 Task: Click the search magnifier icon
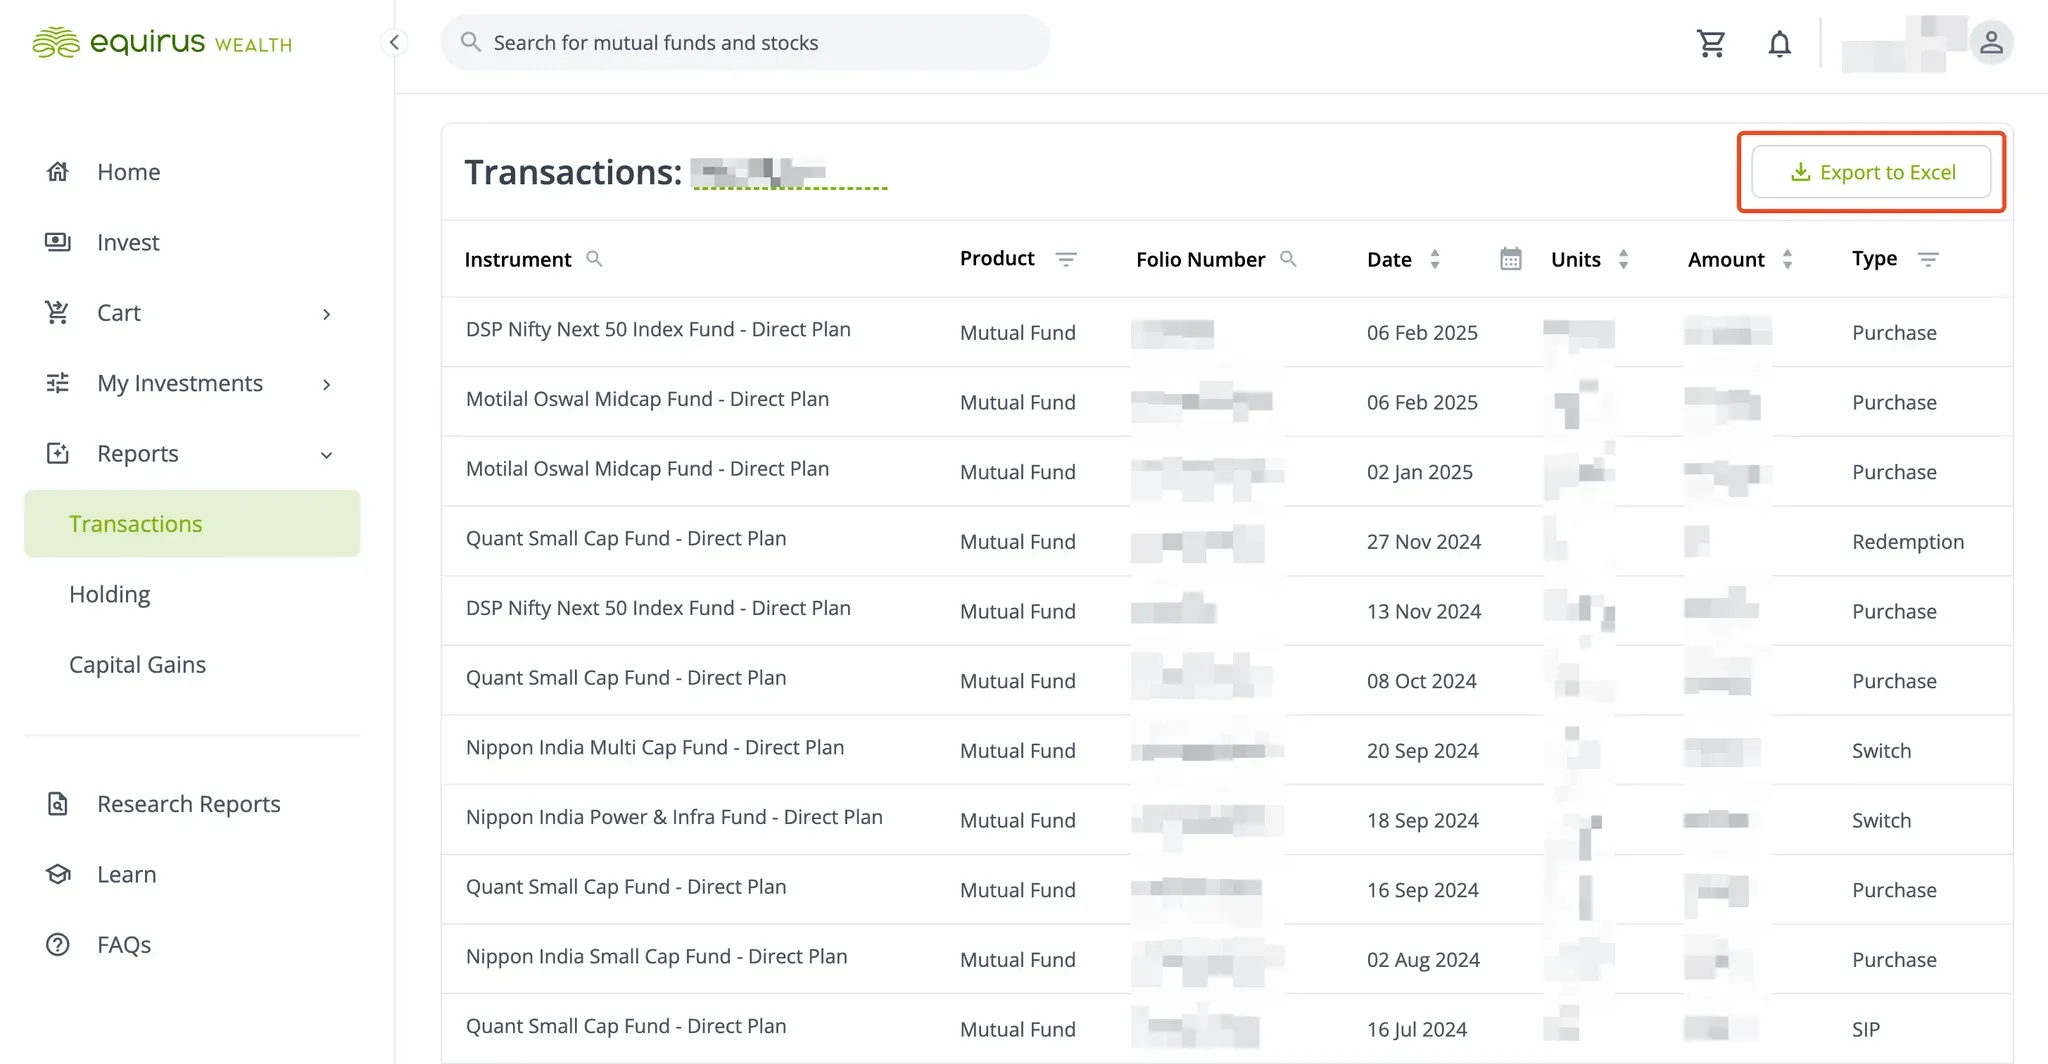click(470, 42)
